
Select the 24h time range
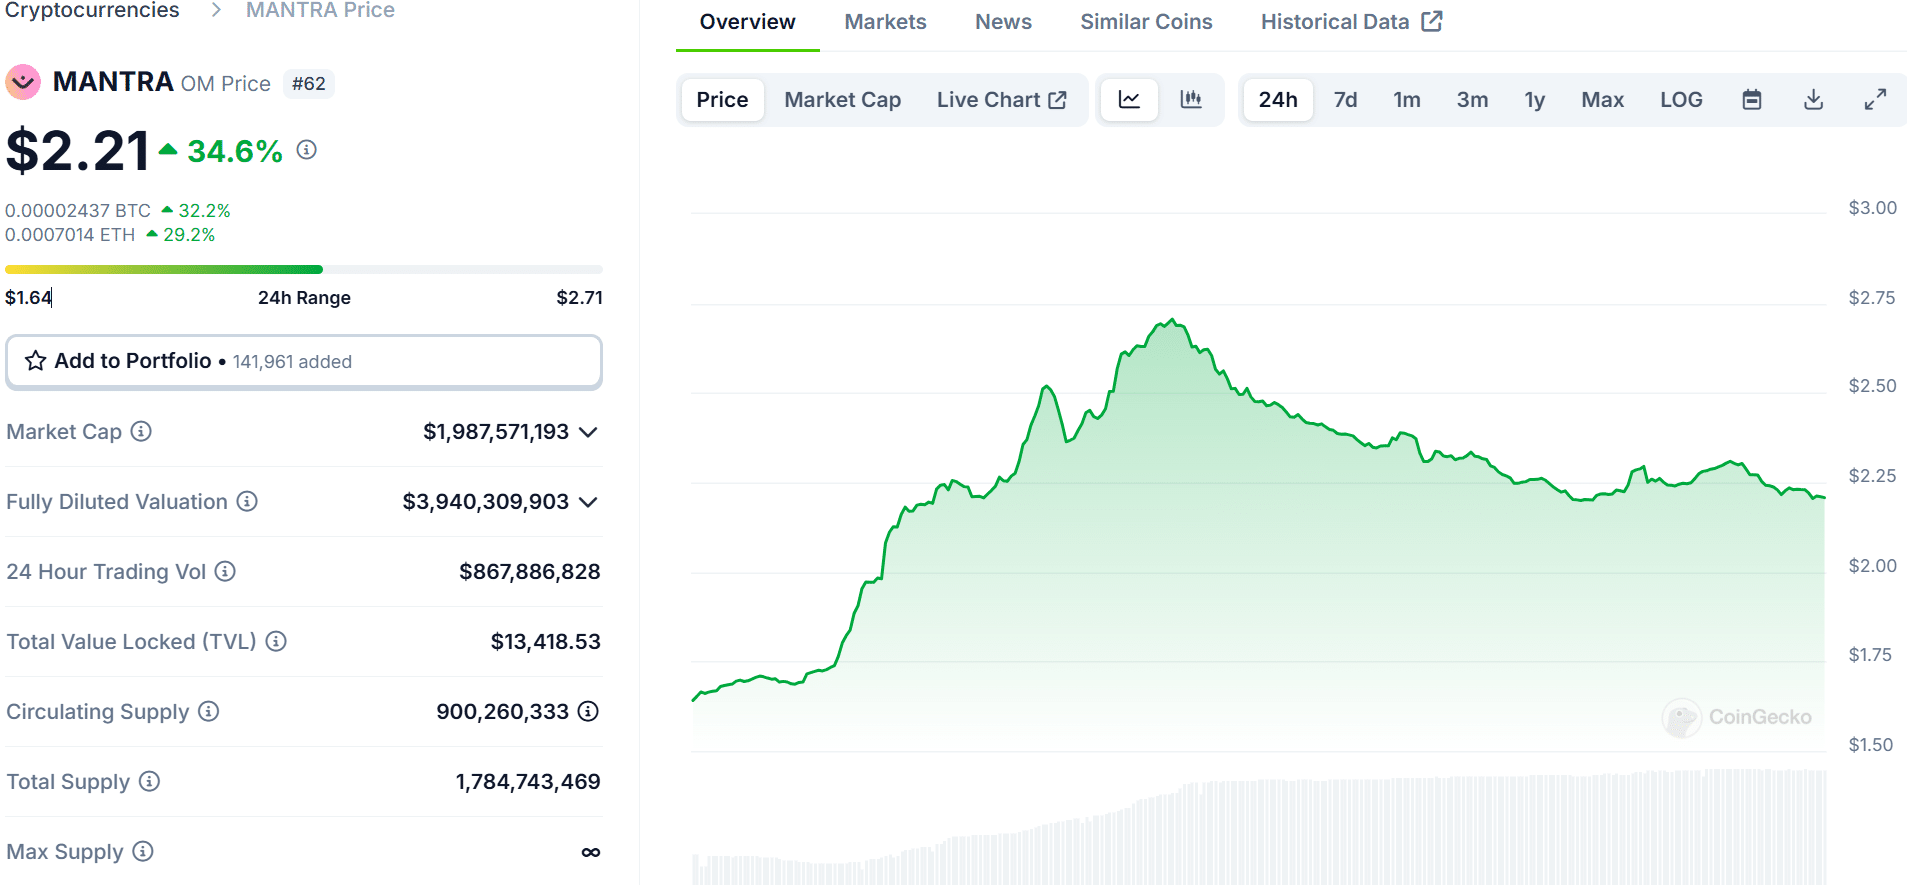[x=1278, y=100]
